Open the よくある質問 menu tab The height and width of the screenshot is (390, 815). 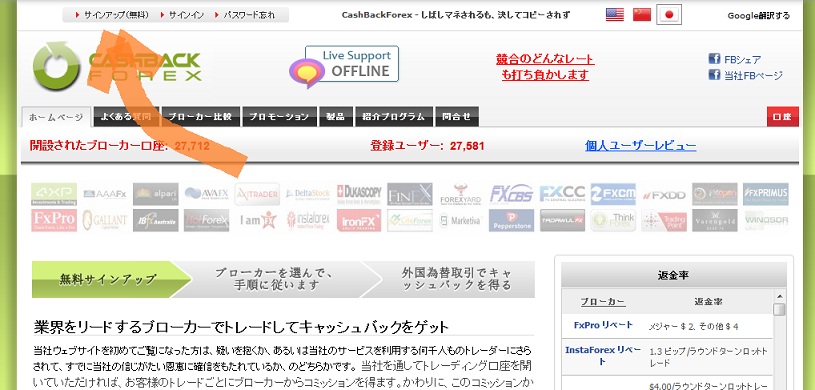point(126,116)
